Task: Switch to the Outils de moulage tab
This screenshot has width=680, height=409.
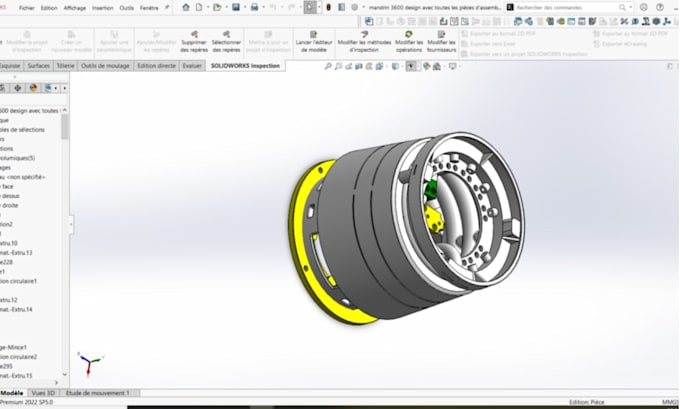Action: click(x=105, y=66)
